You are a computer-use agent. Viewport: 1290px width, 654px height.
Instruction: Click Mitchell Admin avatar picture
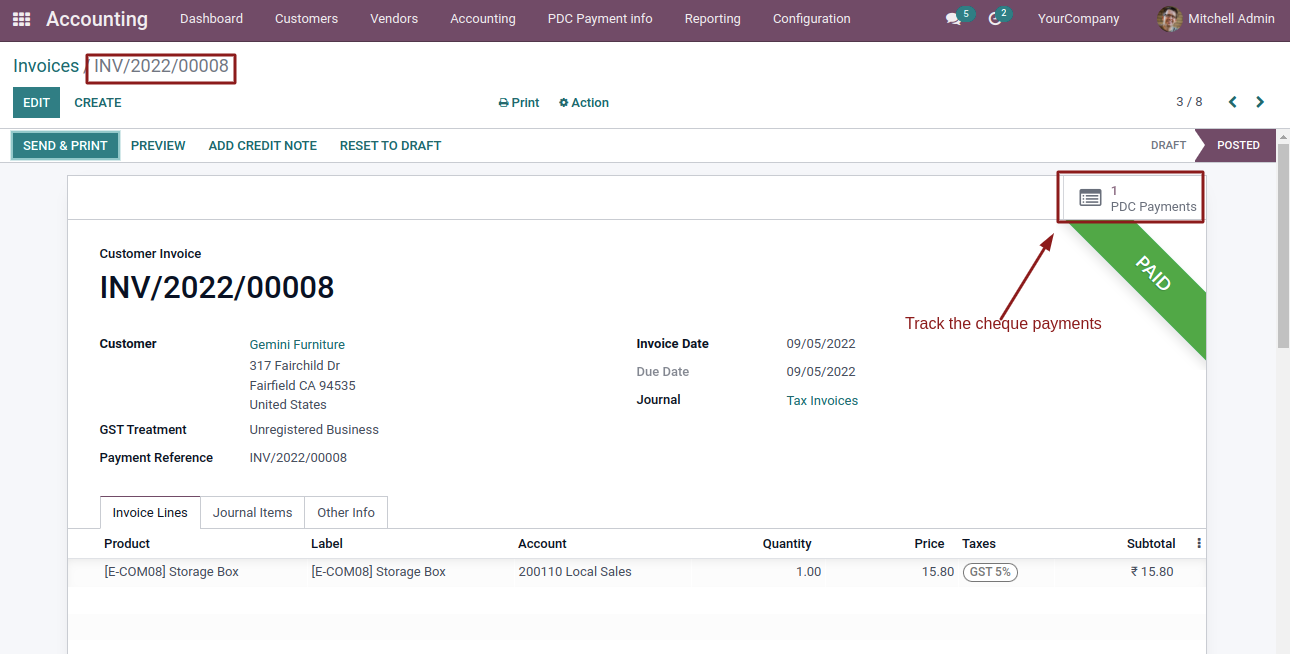(1169, 19)
